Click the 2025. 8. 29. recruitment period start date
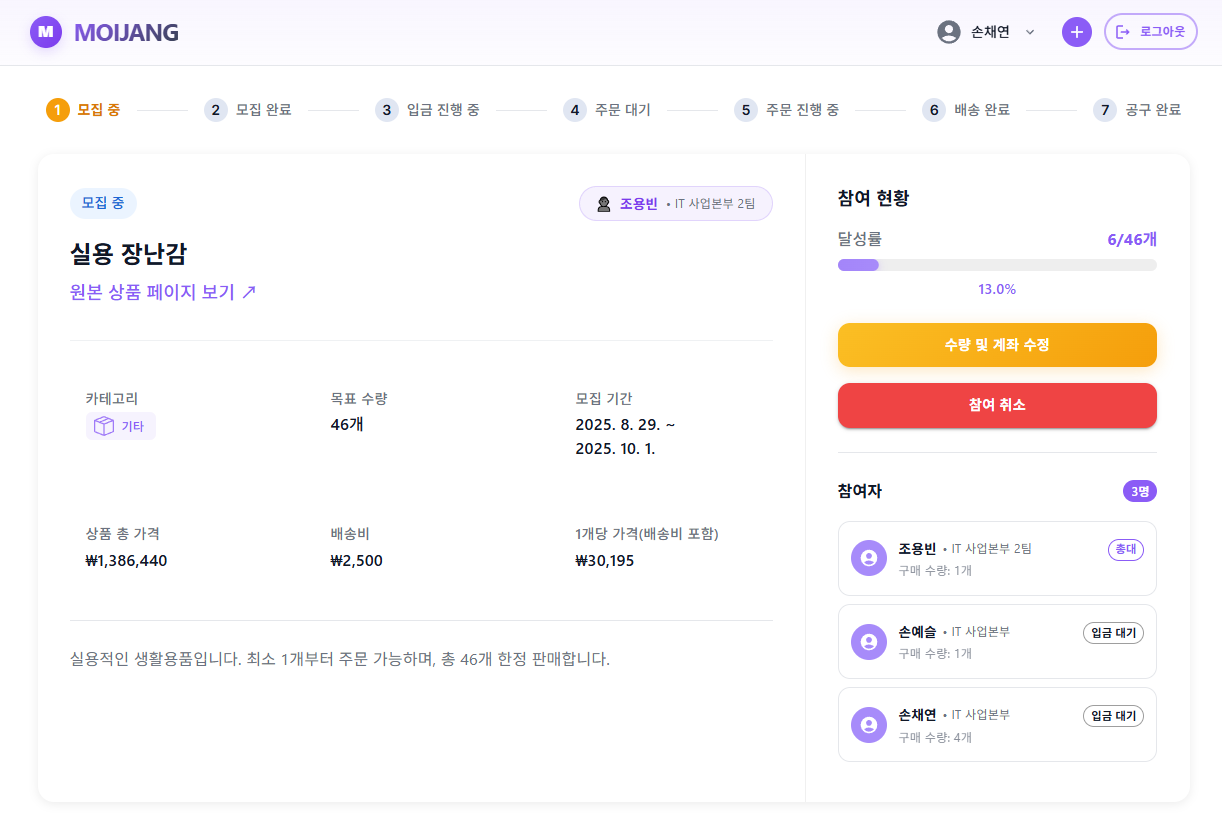 click(x=618, y=424)
